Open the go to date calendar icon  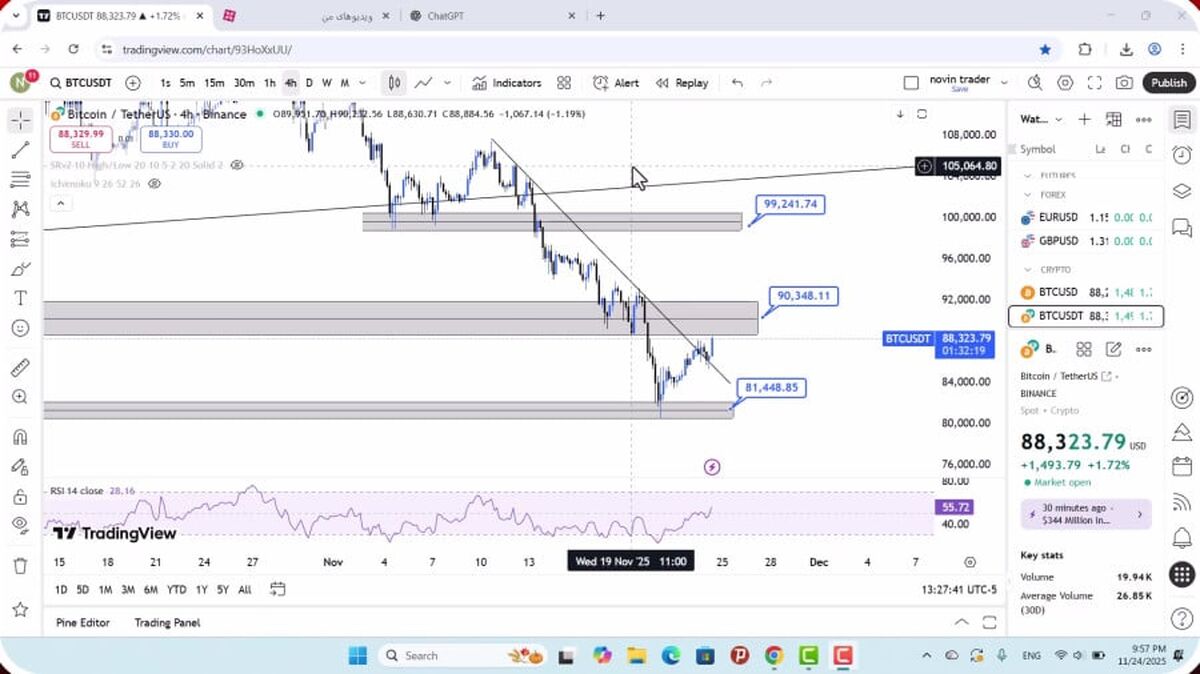(x=278, y=590)
